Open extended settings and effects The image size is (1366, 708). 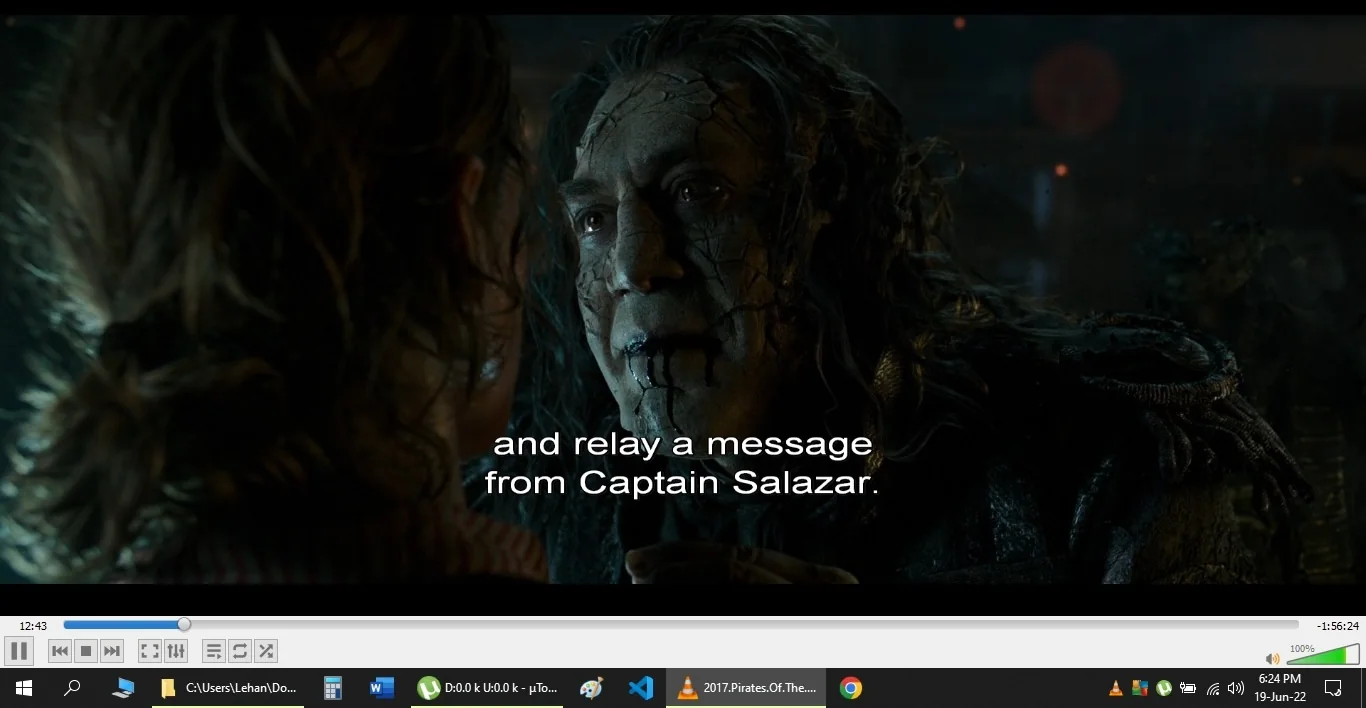coord(176,651)
